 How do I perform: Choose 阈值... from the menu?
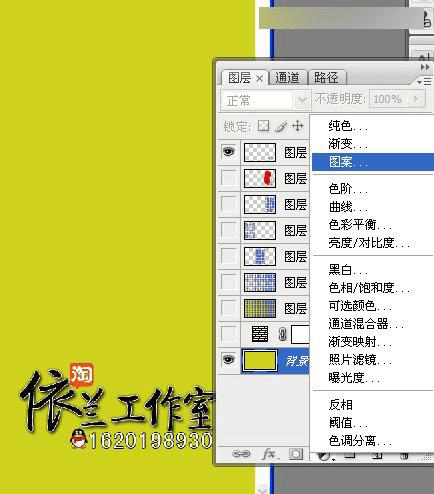(x=373, y=423)
